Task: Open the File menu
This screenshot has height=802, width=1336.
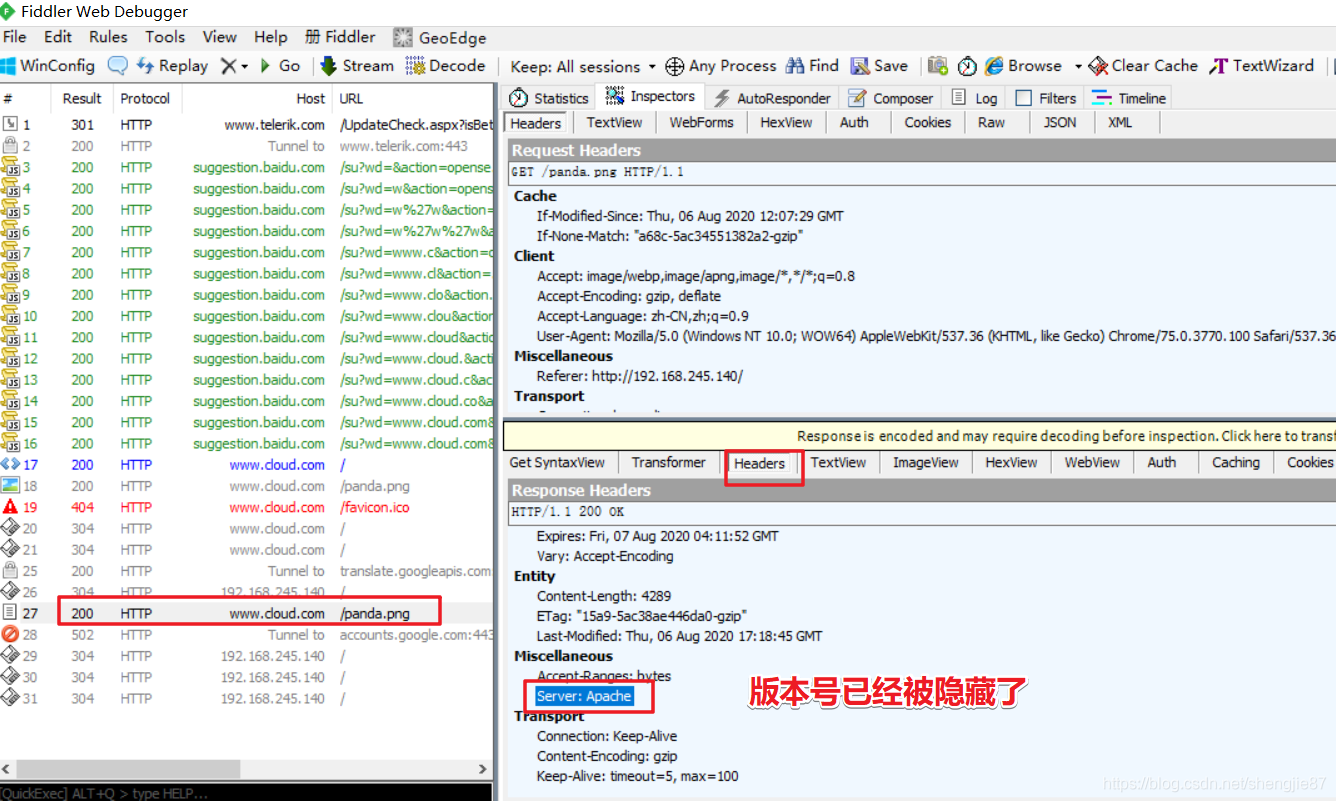Action: (x=14, y=37)
